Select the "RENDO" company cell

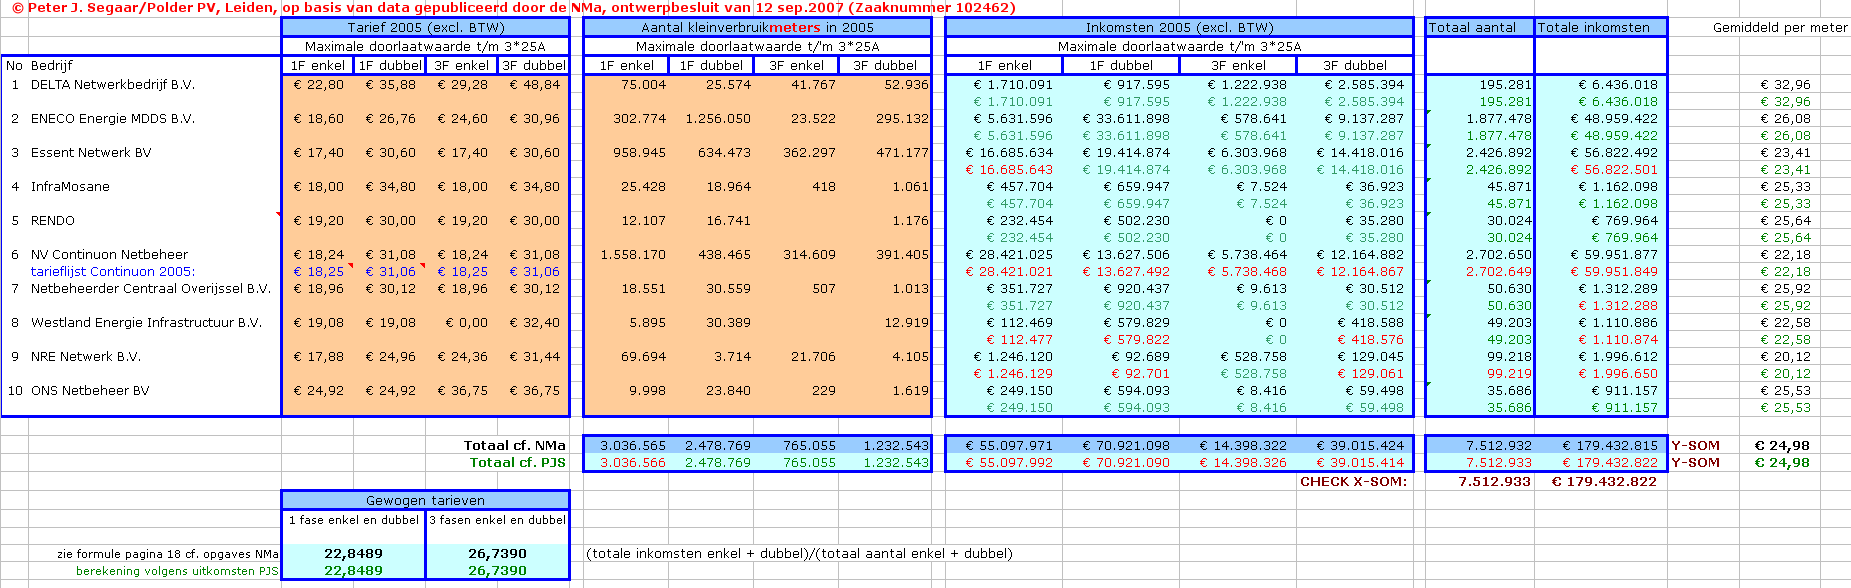click(x=53, y=221)
